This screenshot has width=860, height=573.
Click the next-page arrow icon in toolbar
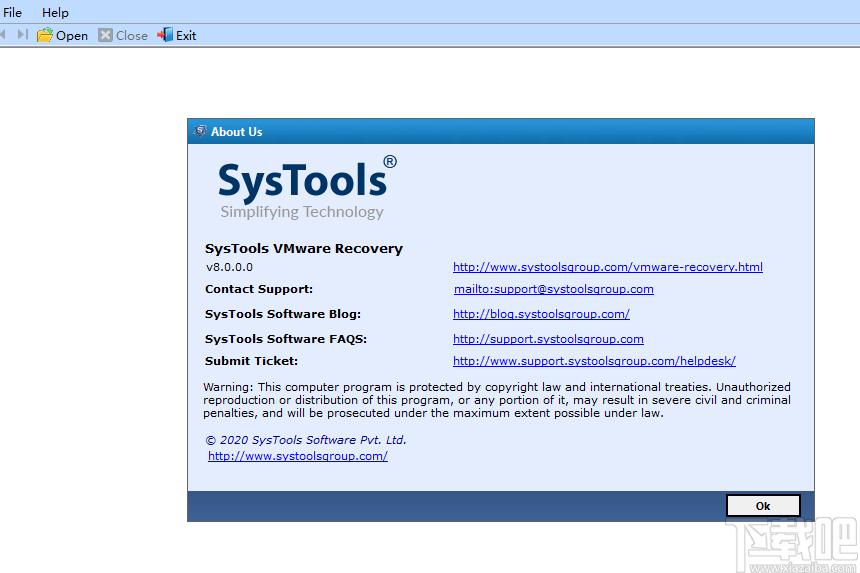click(22, 35)
